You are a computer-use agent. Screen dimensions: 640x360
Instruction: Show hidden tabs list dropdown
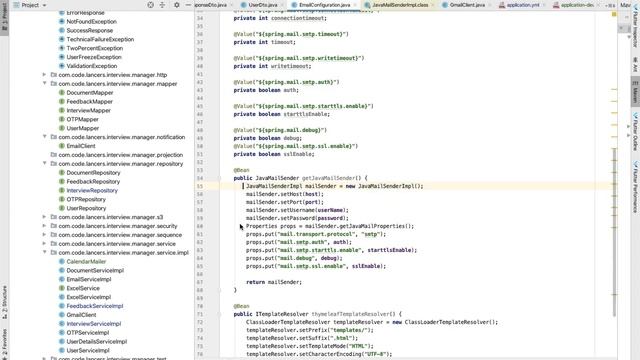(x=611, y=5)
